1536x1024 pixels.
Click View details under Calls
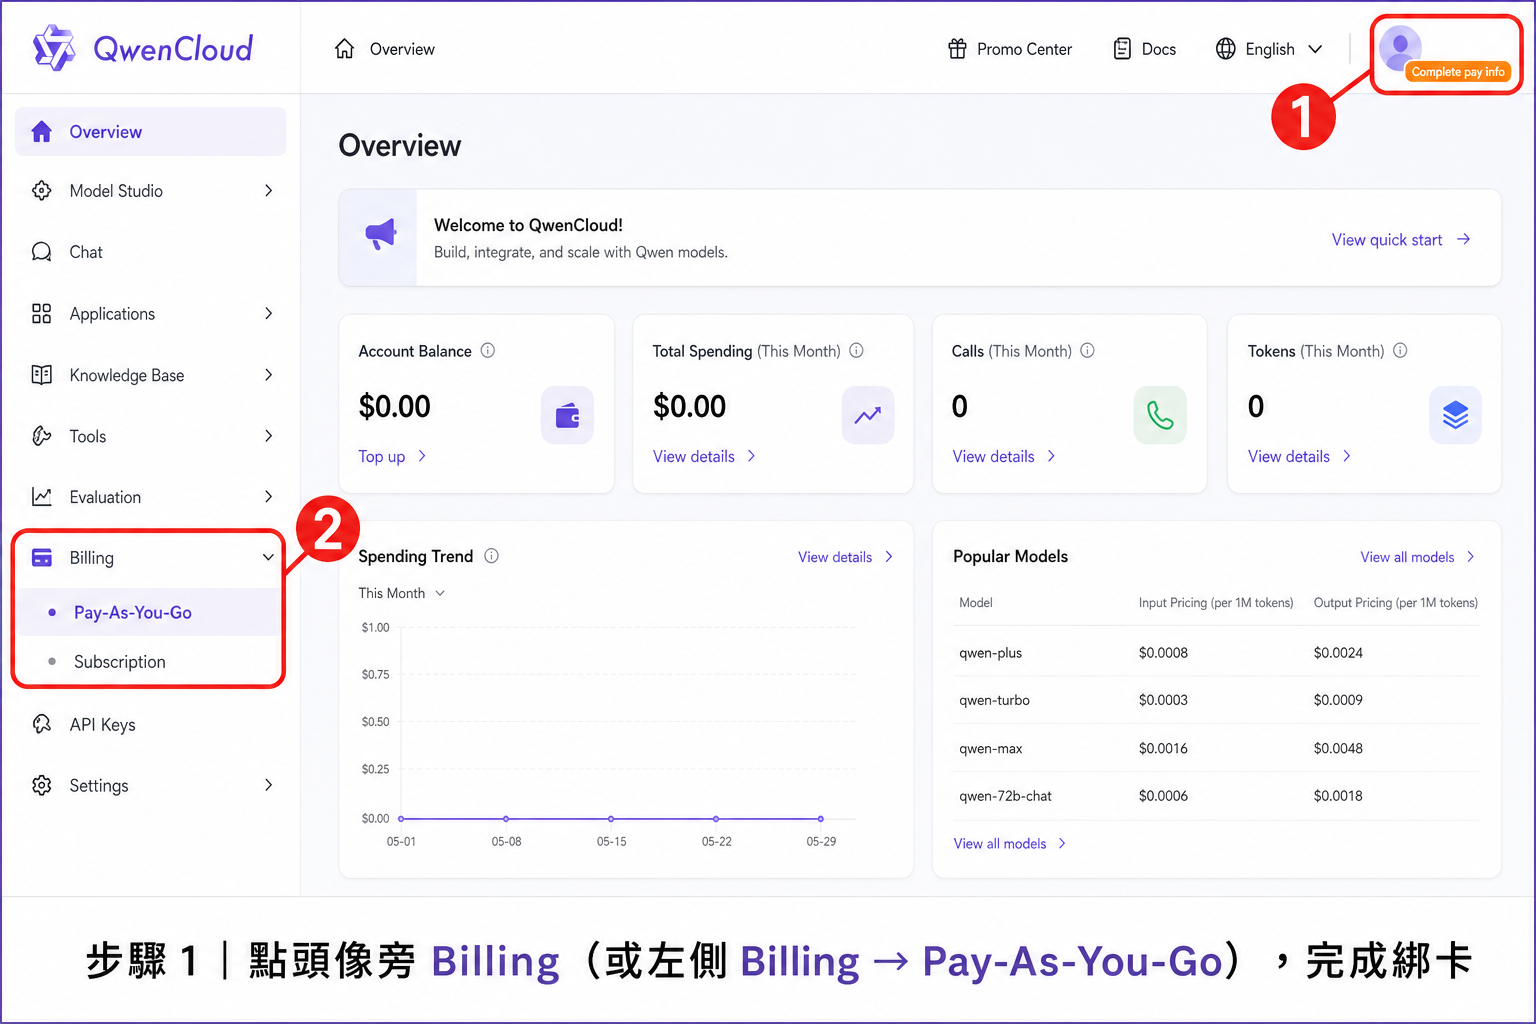tap(1004, 456)
